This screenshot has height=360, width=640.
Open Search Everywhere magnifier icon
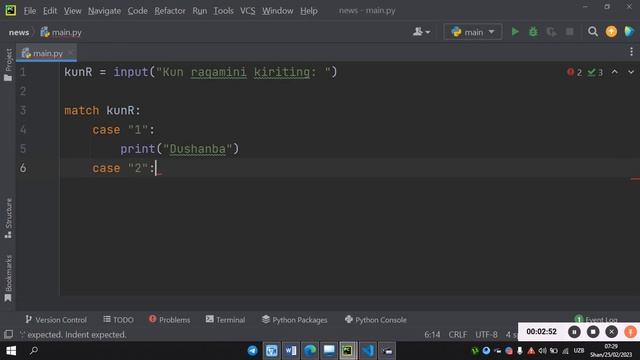[593, 32]
